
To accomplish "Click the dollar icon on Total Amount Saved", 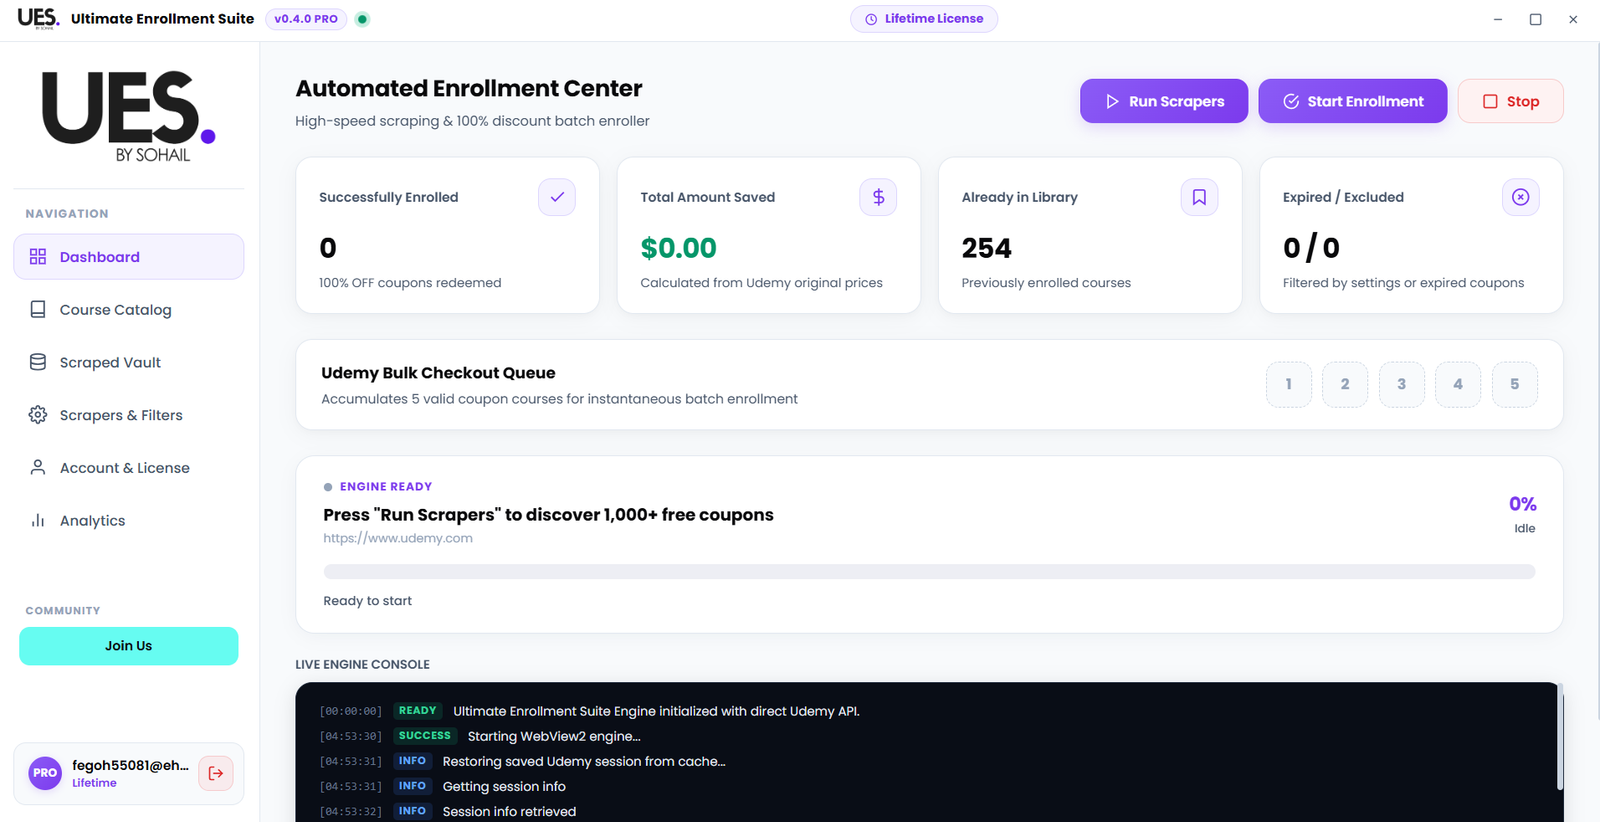I will (878, 197).
